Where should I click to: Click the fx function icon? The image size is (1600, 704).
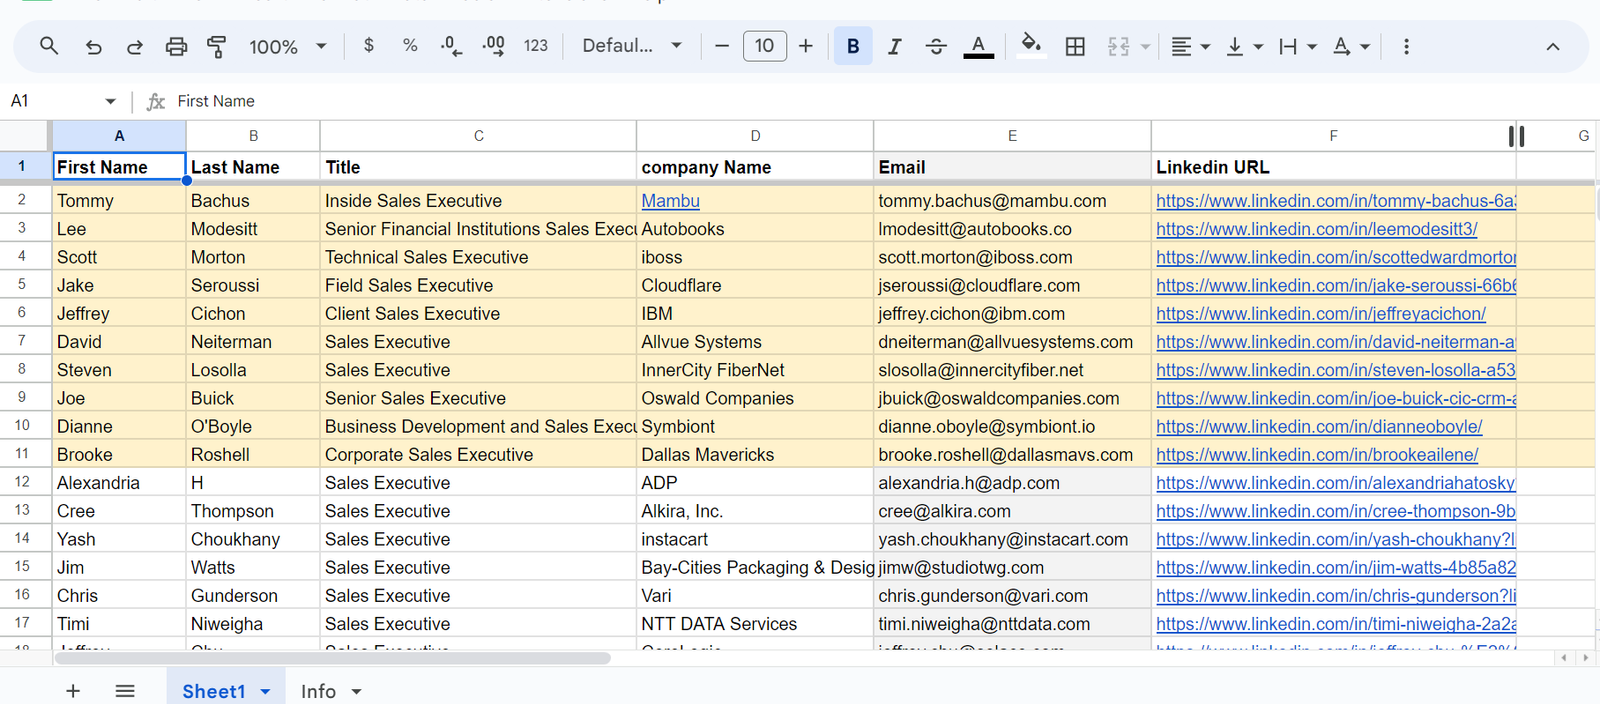click(156, 101)
